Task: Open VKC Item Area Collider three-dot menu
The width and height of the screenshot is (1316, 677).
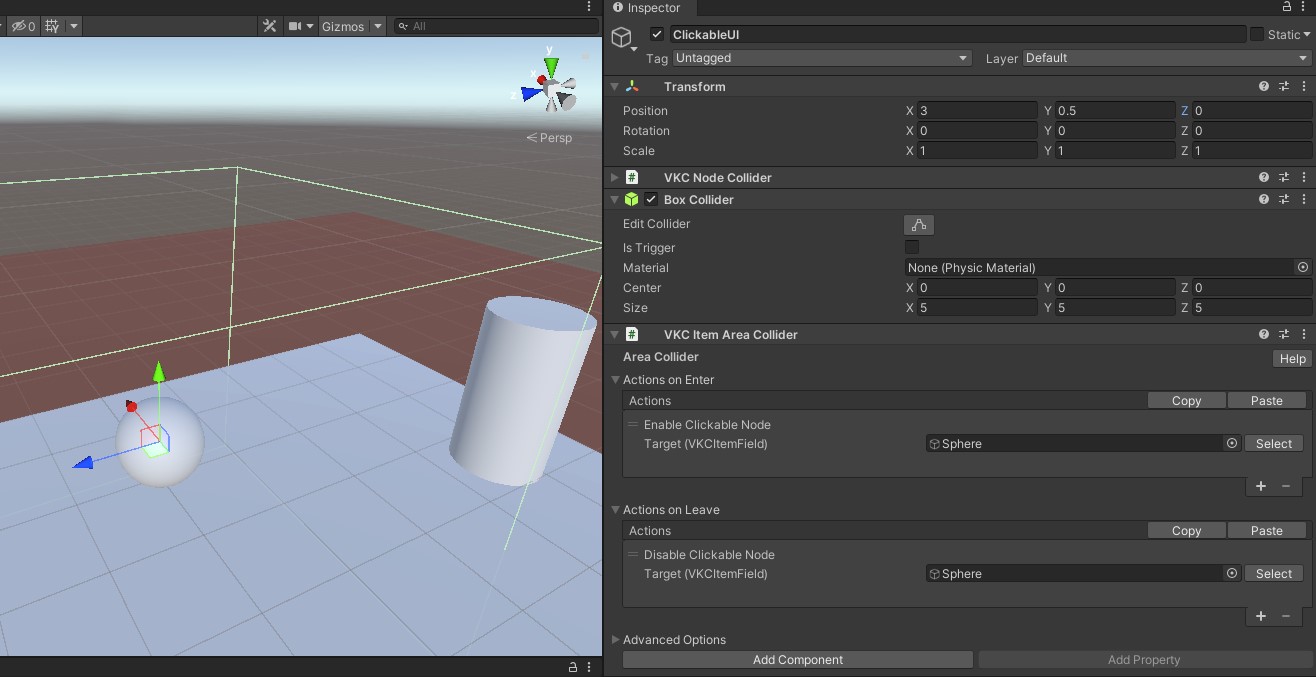Action: pos(1304,335)
